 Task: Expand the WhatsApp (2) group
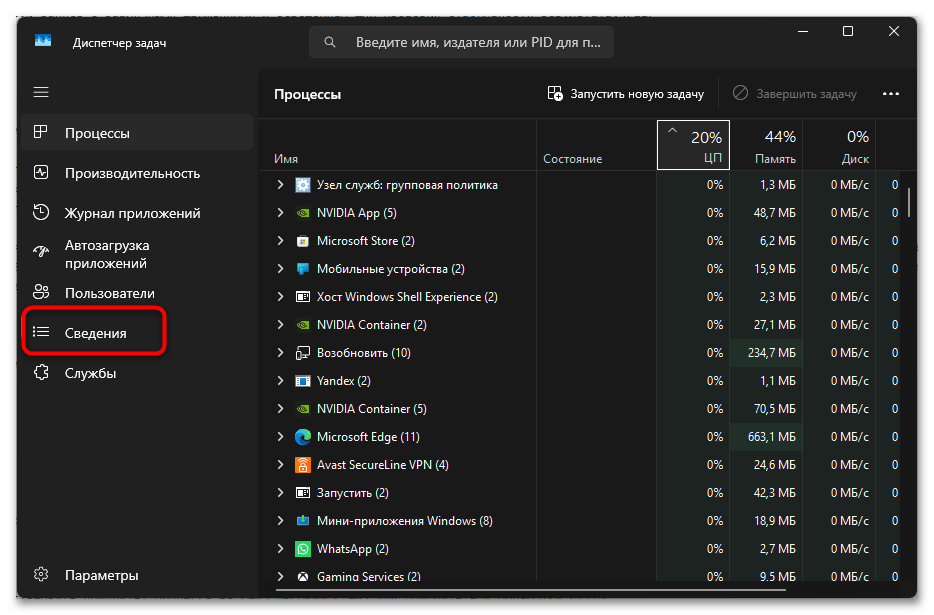[x=280, y=549]
